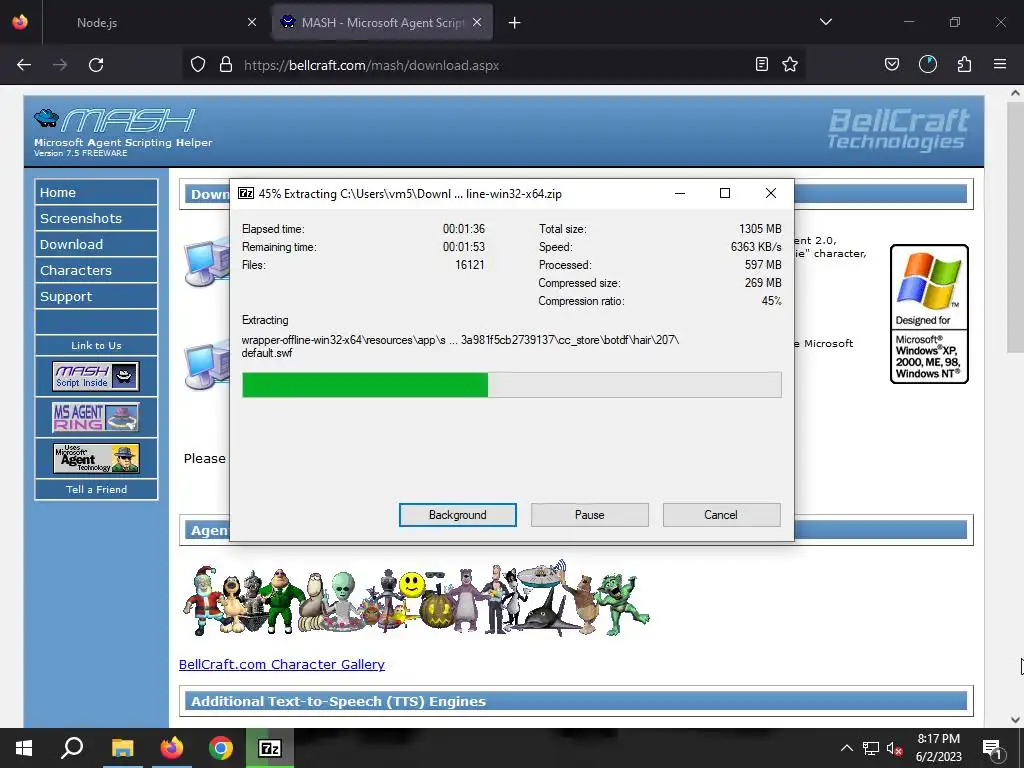Bookmark this page with star icon
Screen dimensions: 1024x768
coord(790,65)
